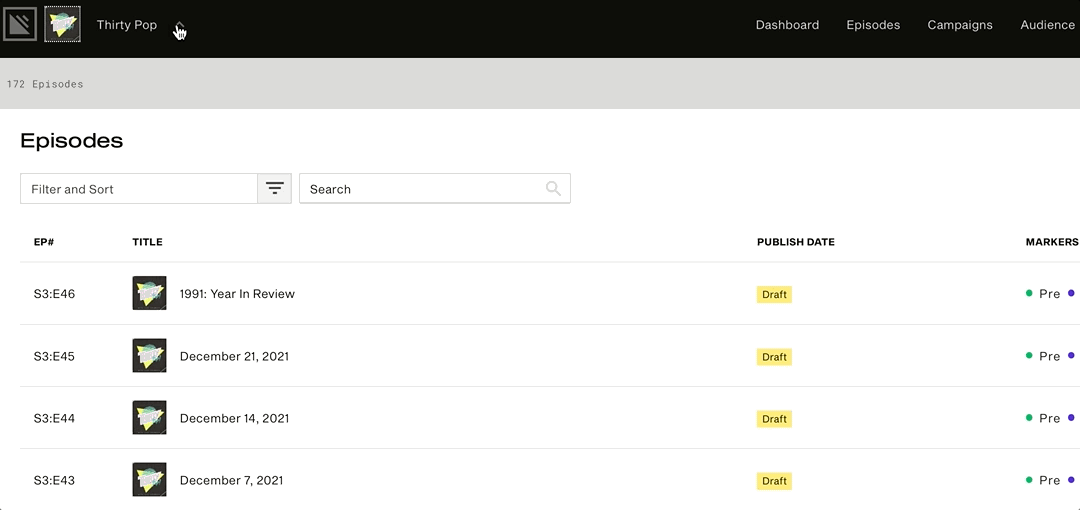
Task: Click artwork thumbnail for 1991: Year In Review
Action: point(149,293)
